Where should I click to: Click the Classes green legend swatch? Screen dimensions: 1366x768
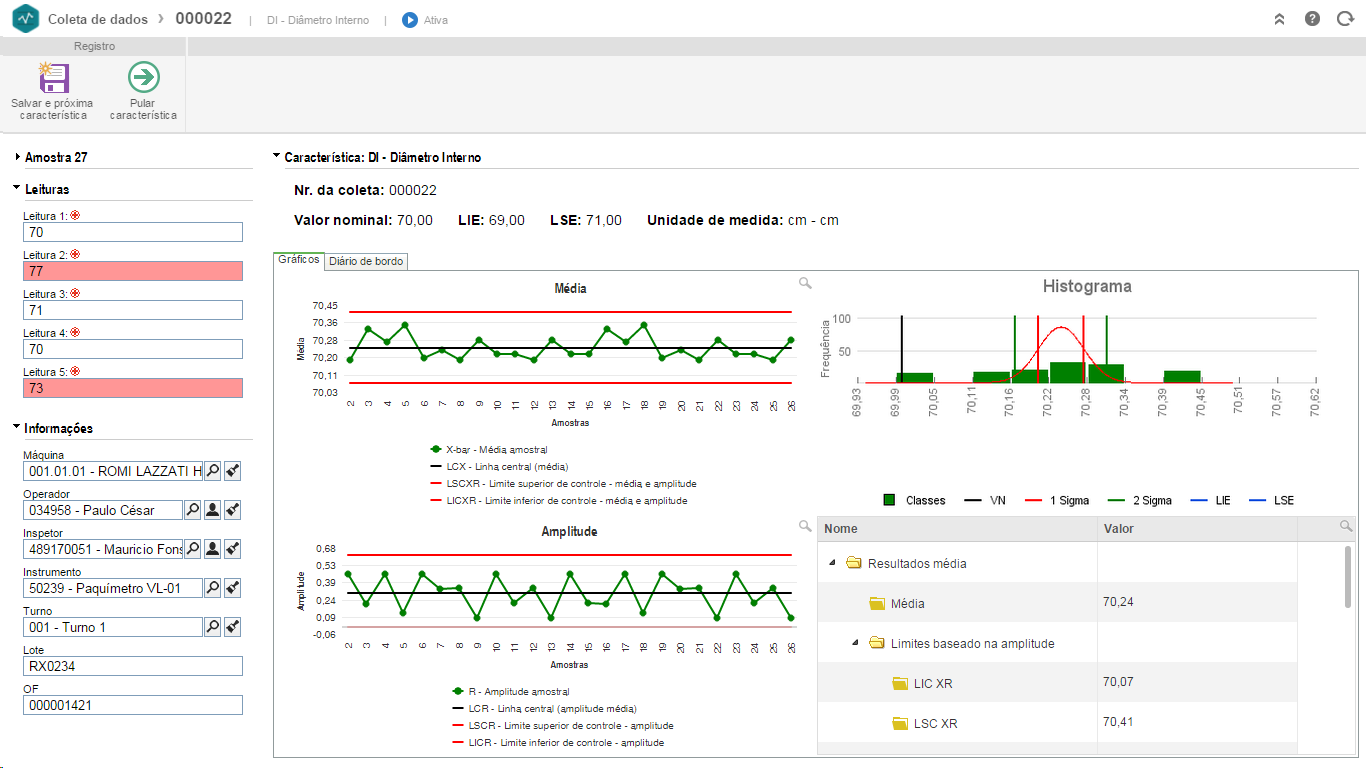click(x=889, y=500)
